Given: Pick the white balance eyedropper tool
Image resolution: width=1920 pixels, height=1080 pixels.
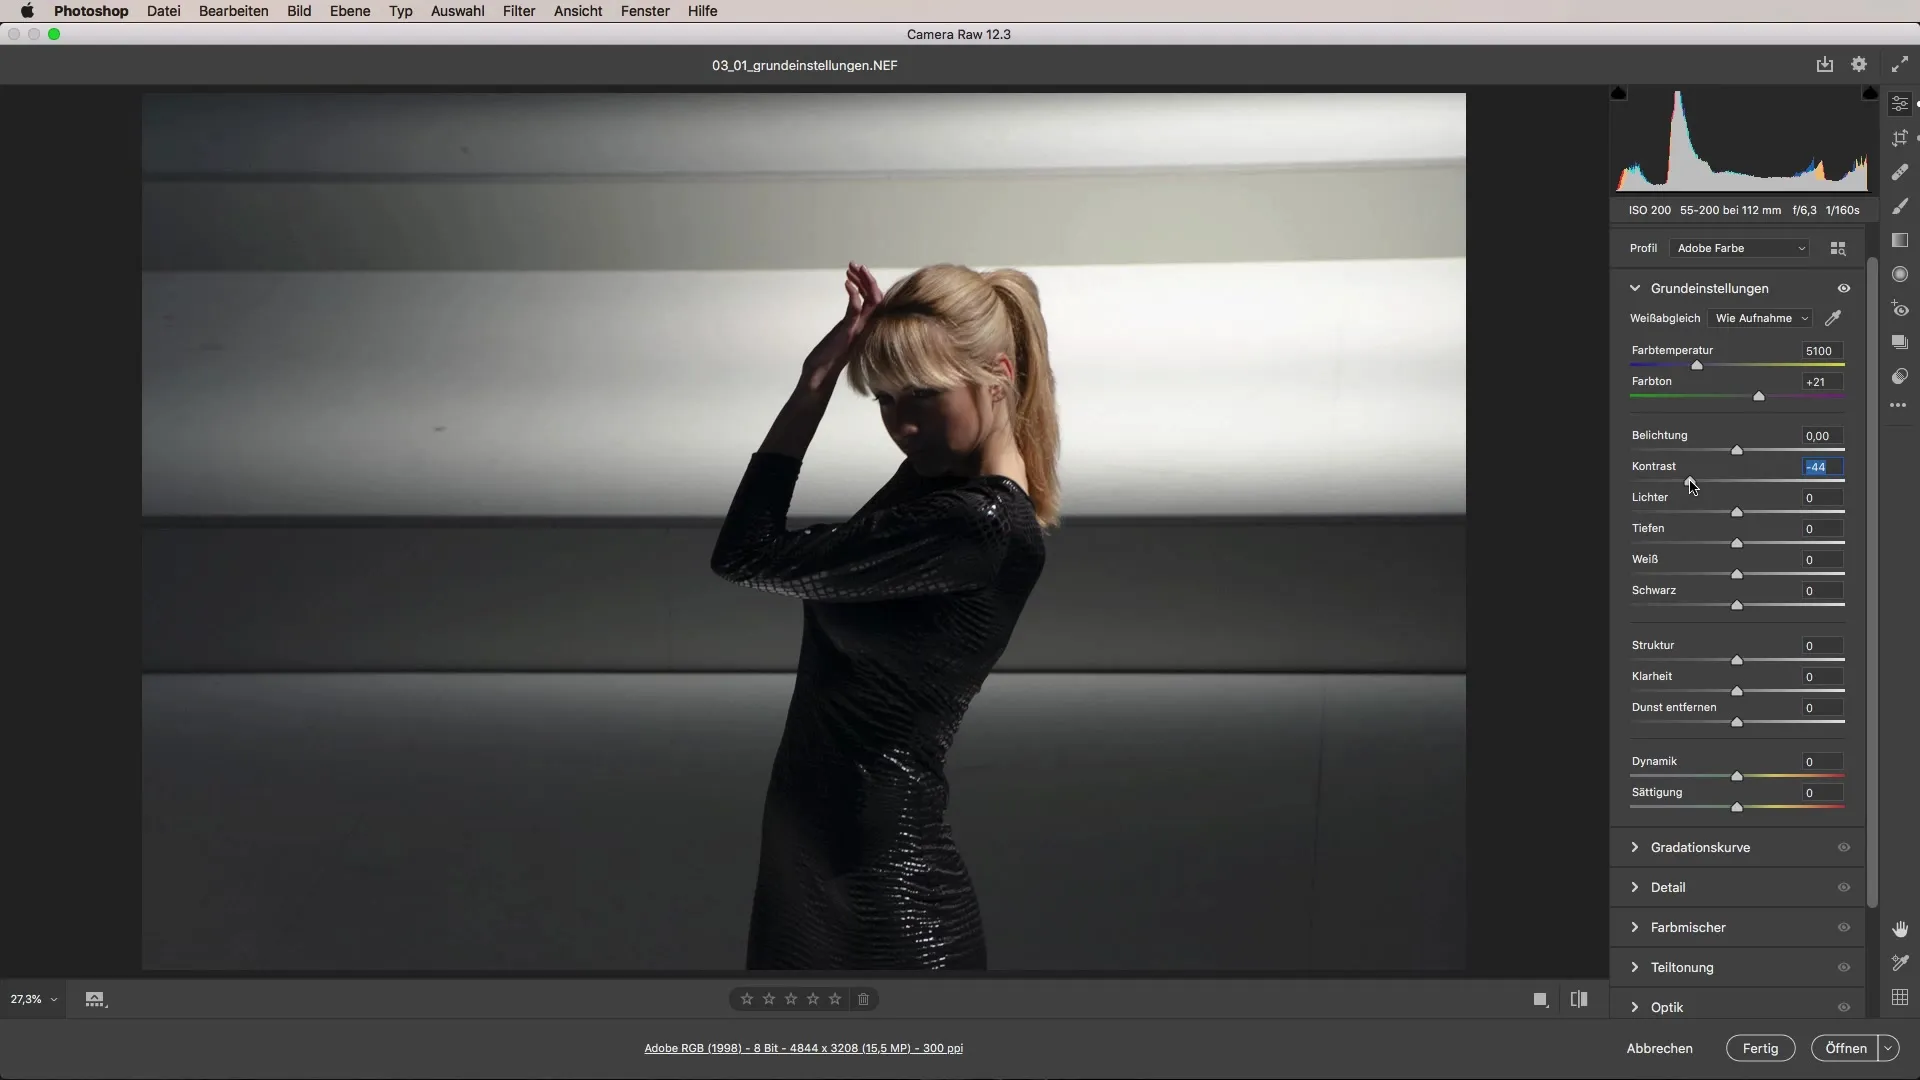Looking at the screenshot, I should 1833,318.
